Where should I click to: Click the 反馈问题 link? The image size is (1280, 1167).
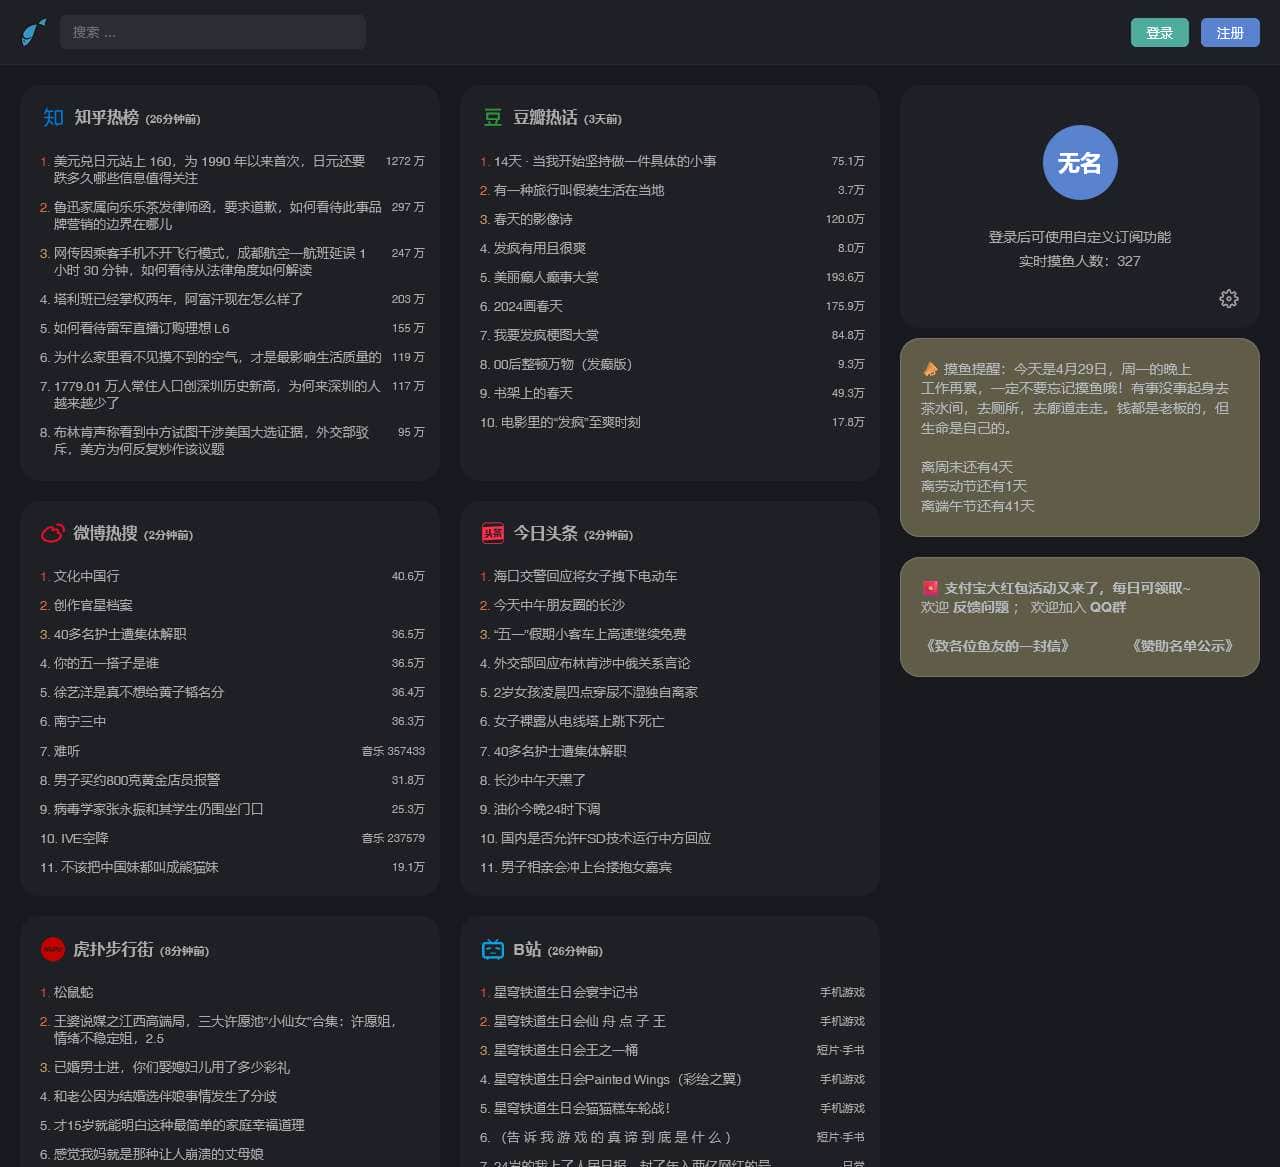[x=980, y=607]
